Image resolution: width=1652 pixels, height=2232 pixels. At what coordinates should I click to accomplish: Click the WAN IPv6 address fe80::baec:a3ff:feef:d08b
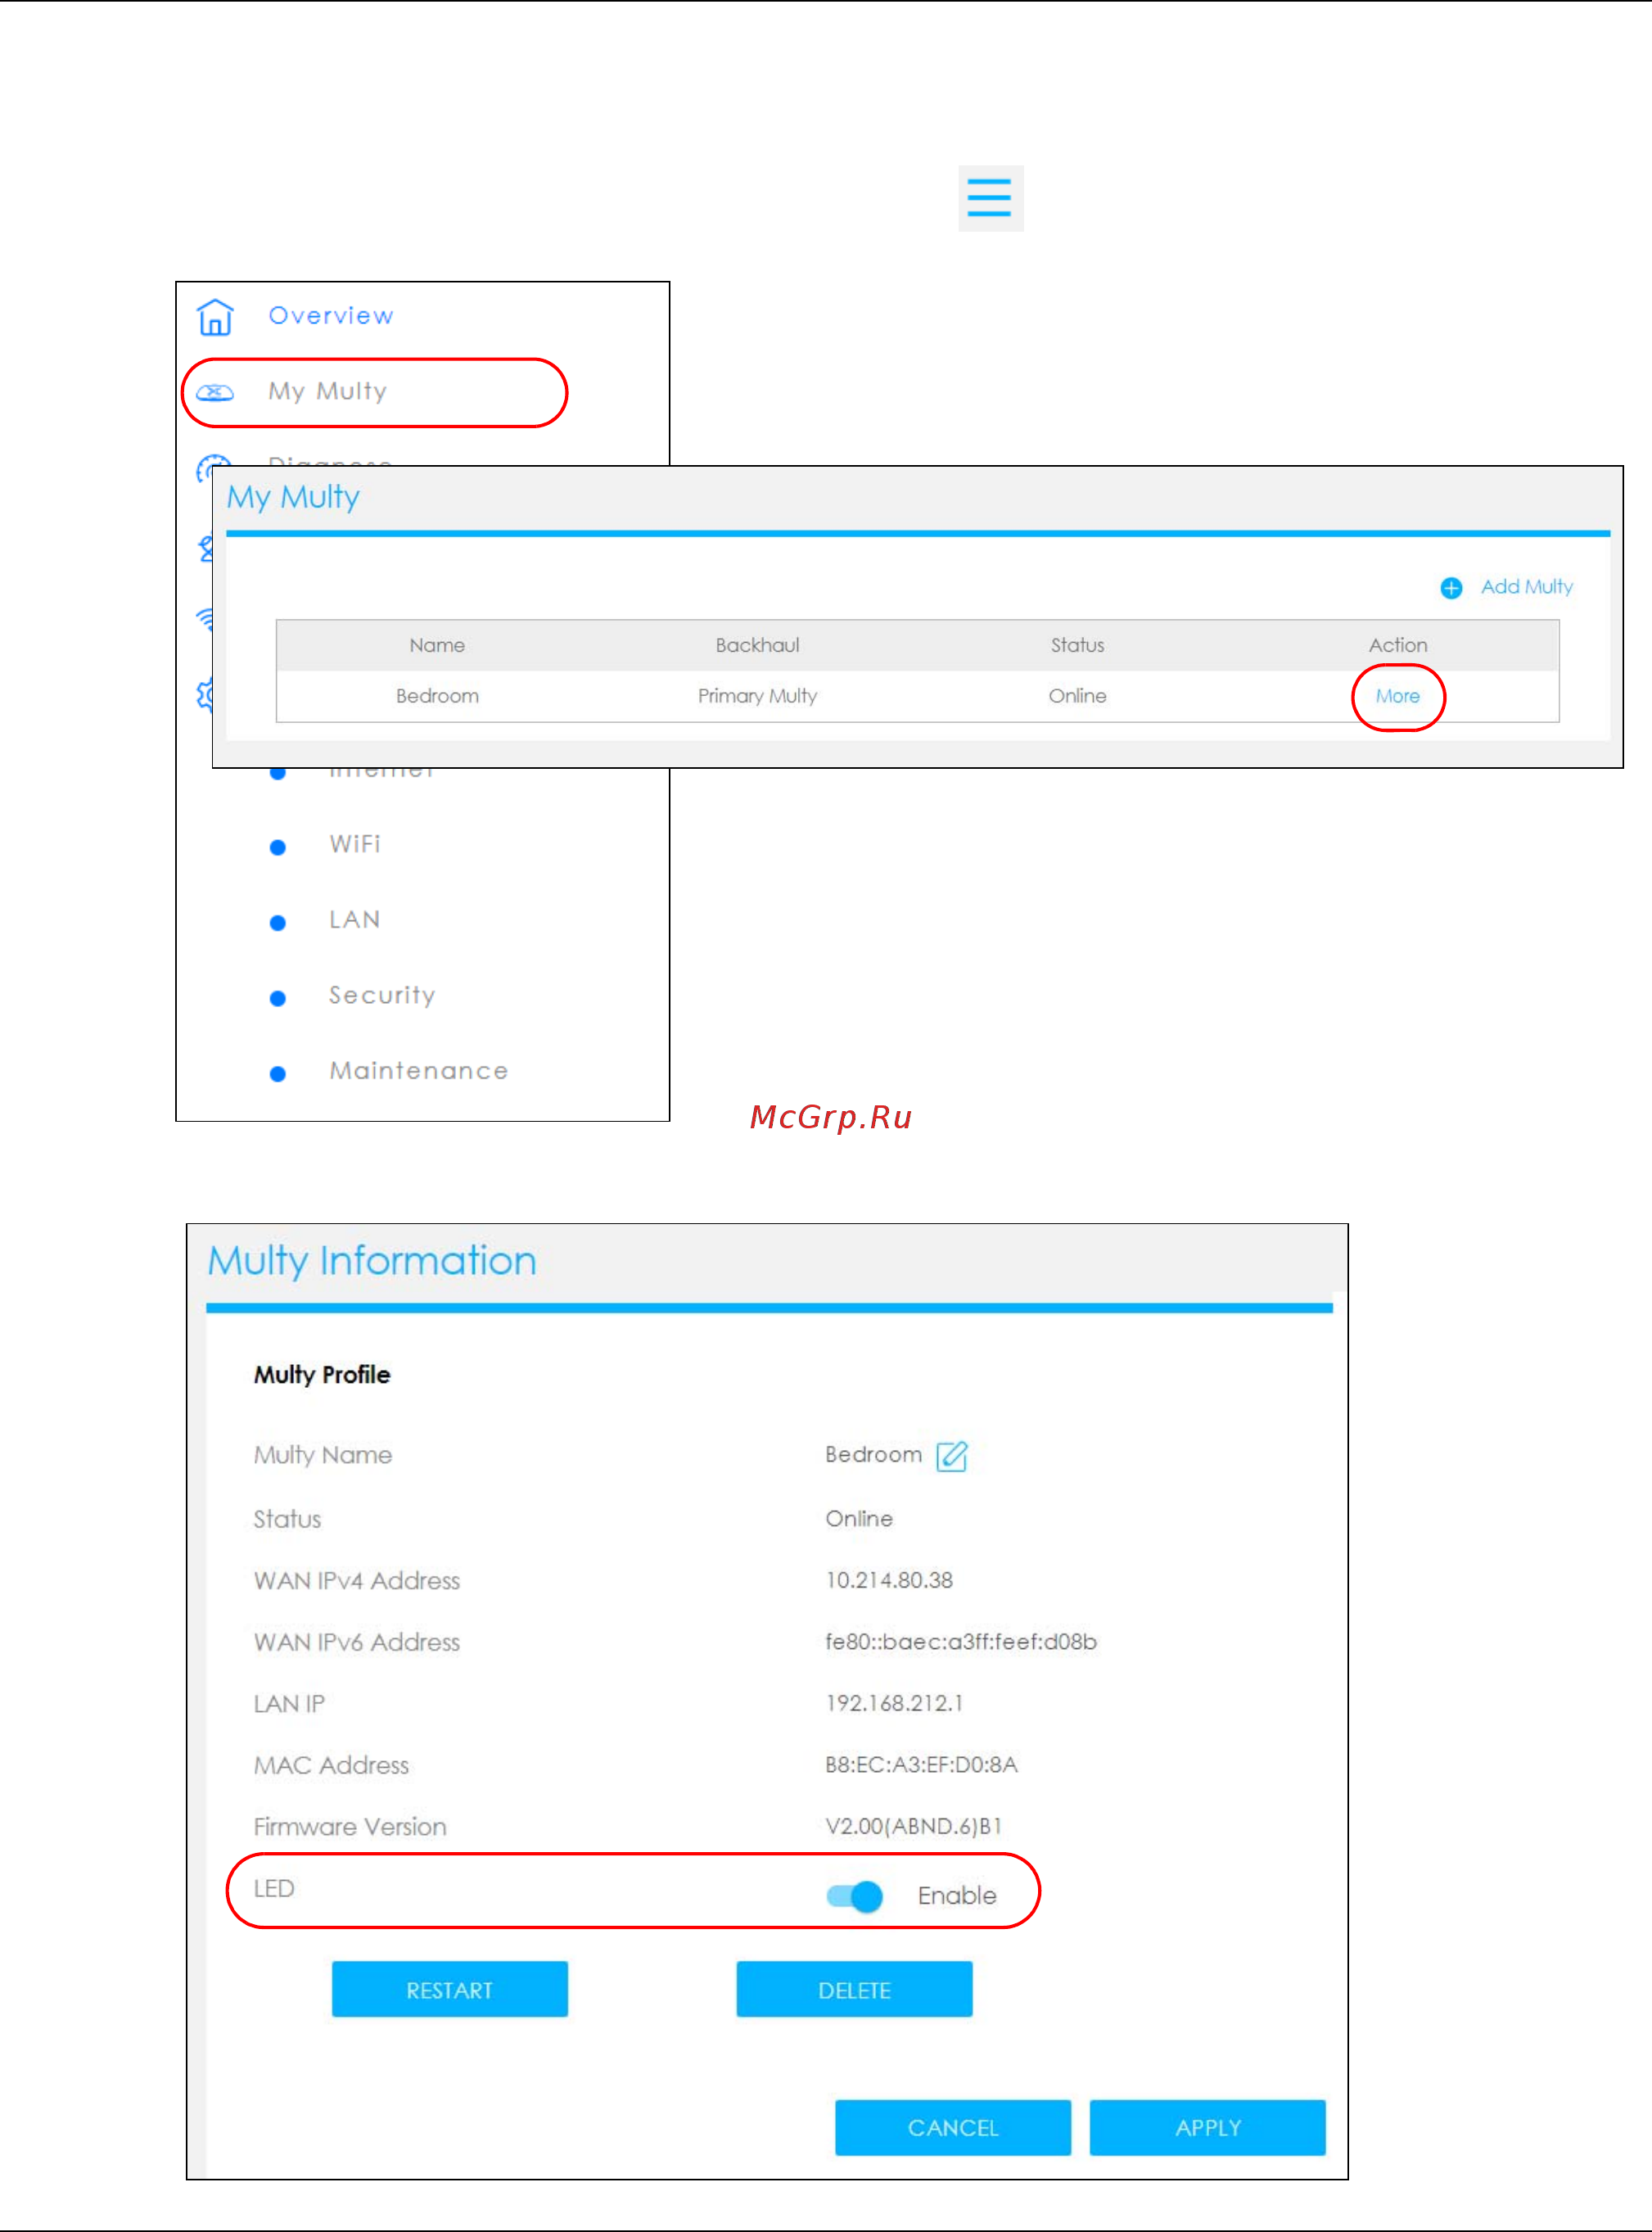pos(961,1642)
